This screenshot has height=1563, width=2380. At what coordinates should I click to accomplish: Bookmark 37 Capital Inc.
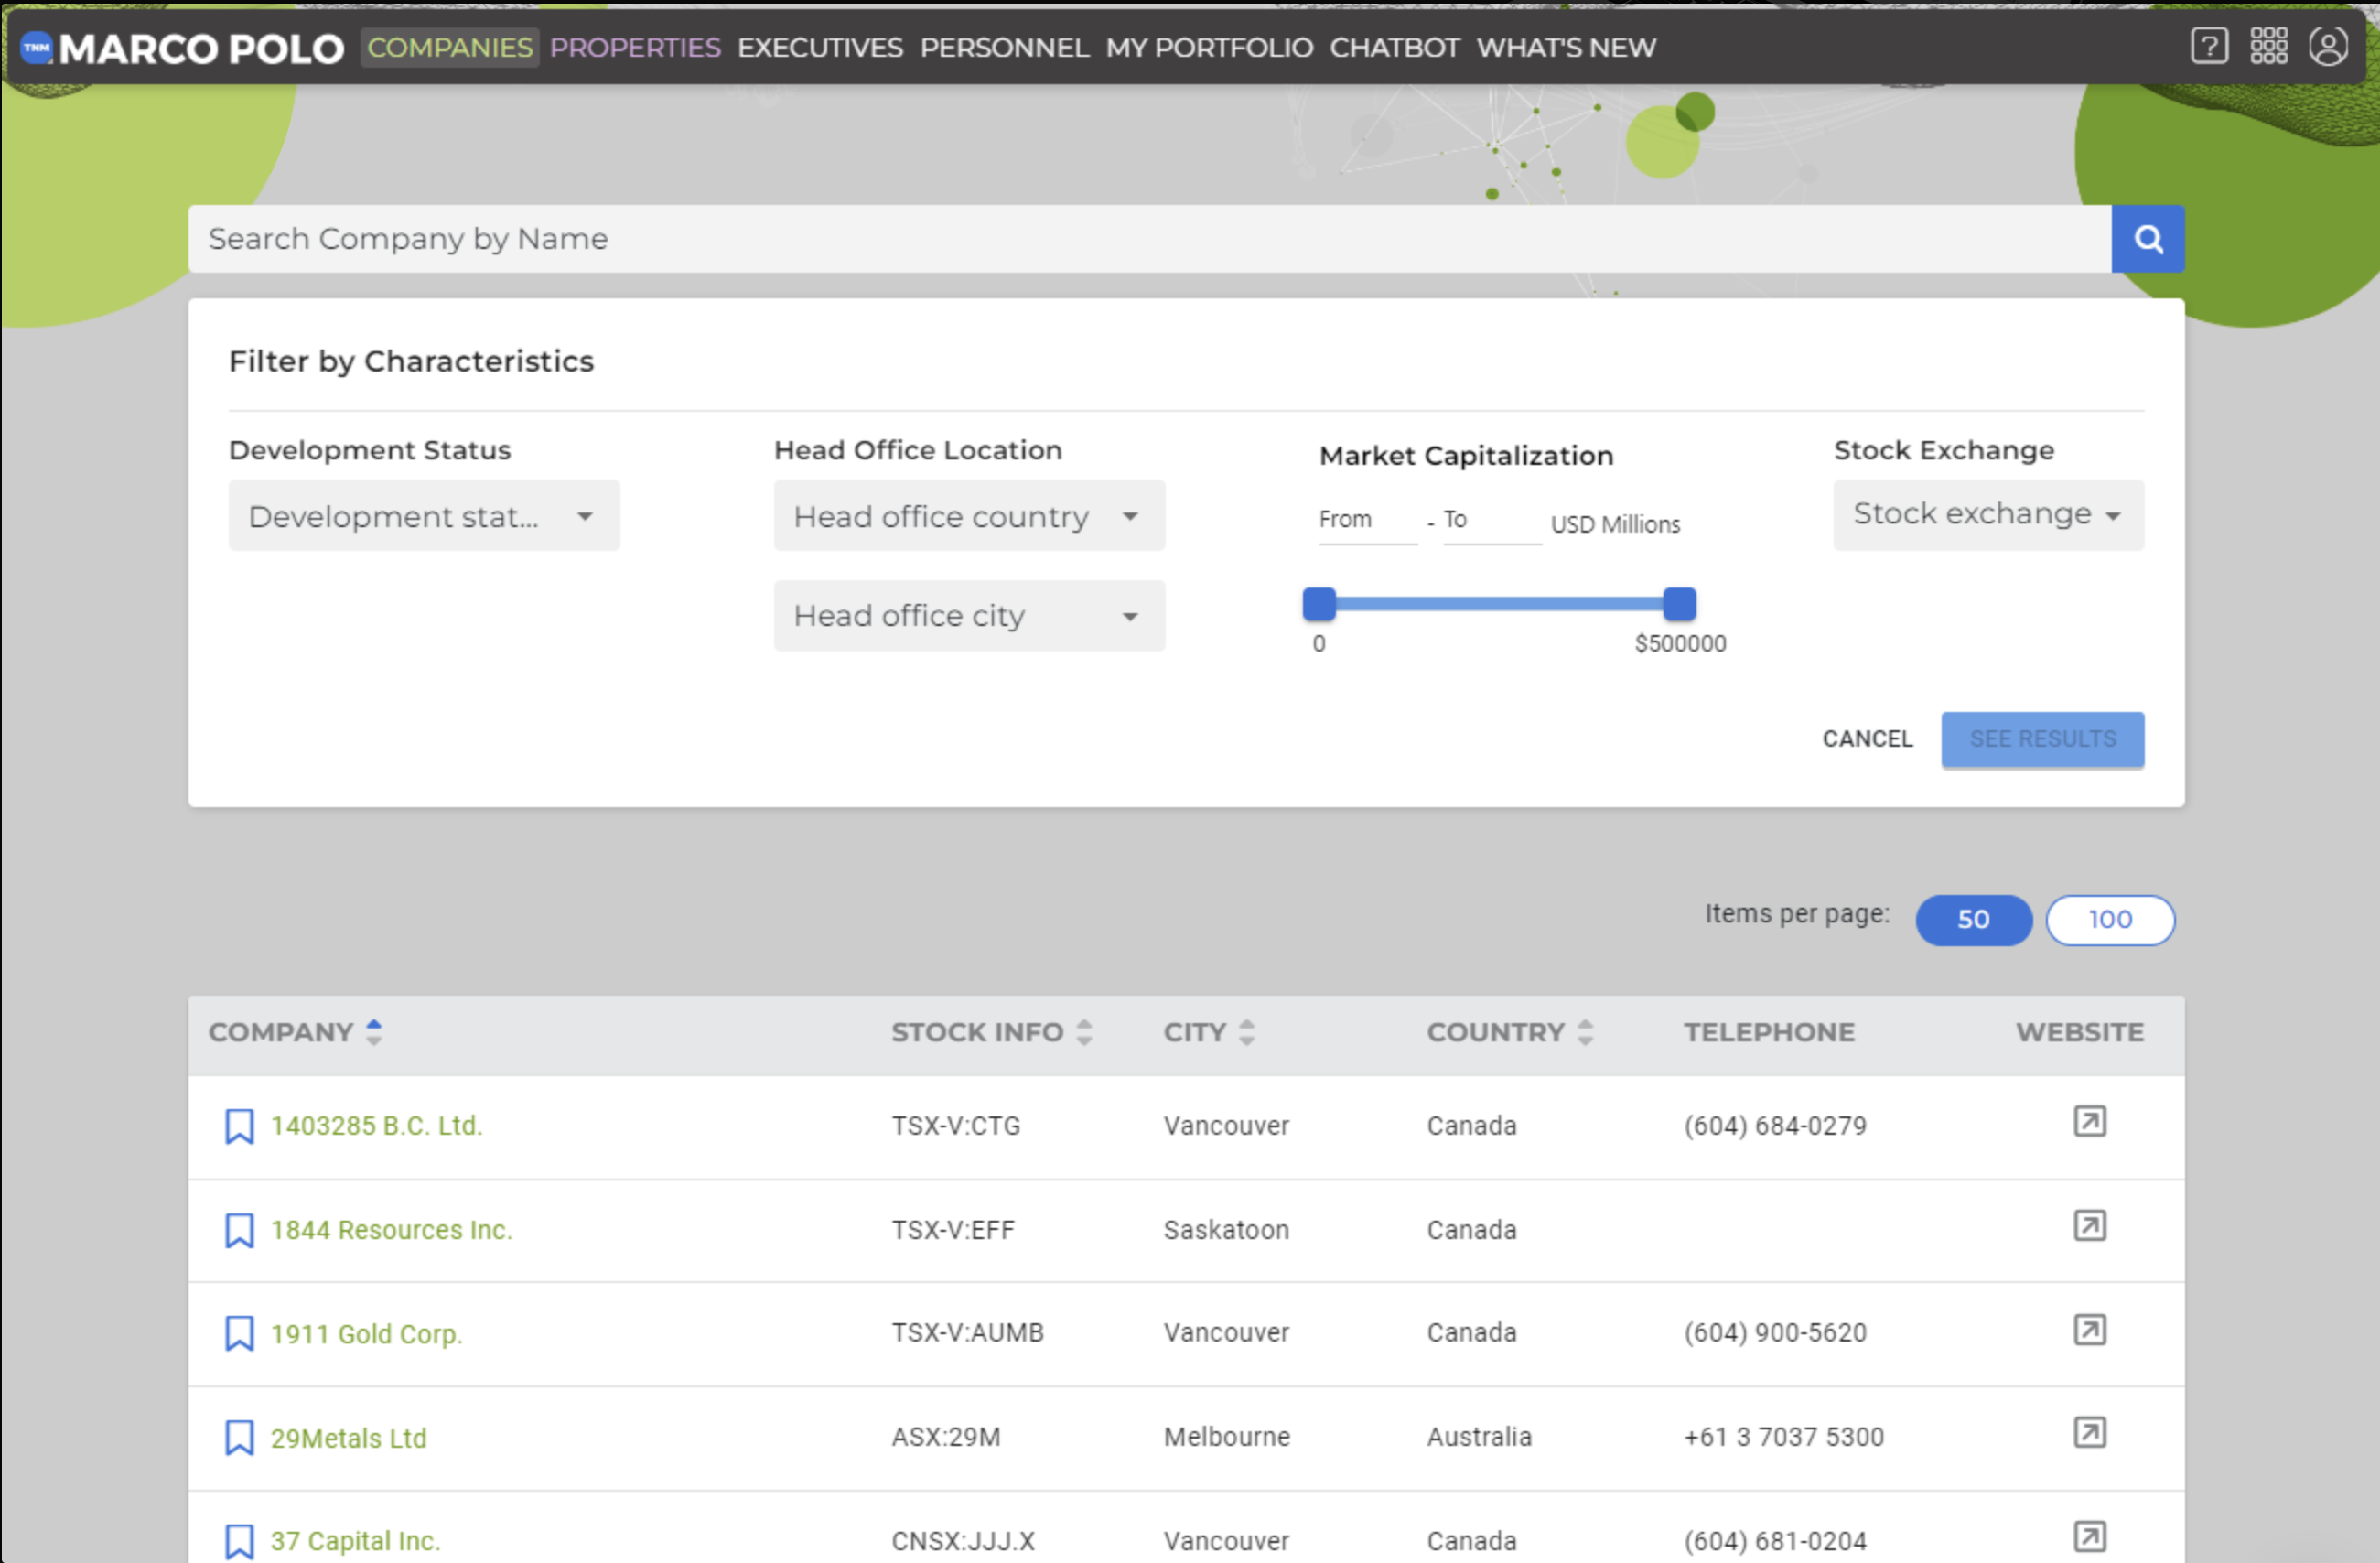(x=239, y=1541)
